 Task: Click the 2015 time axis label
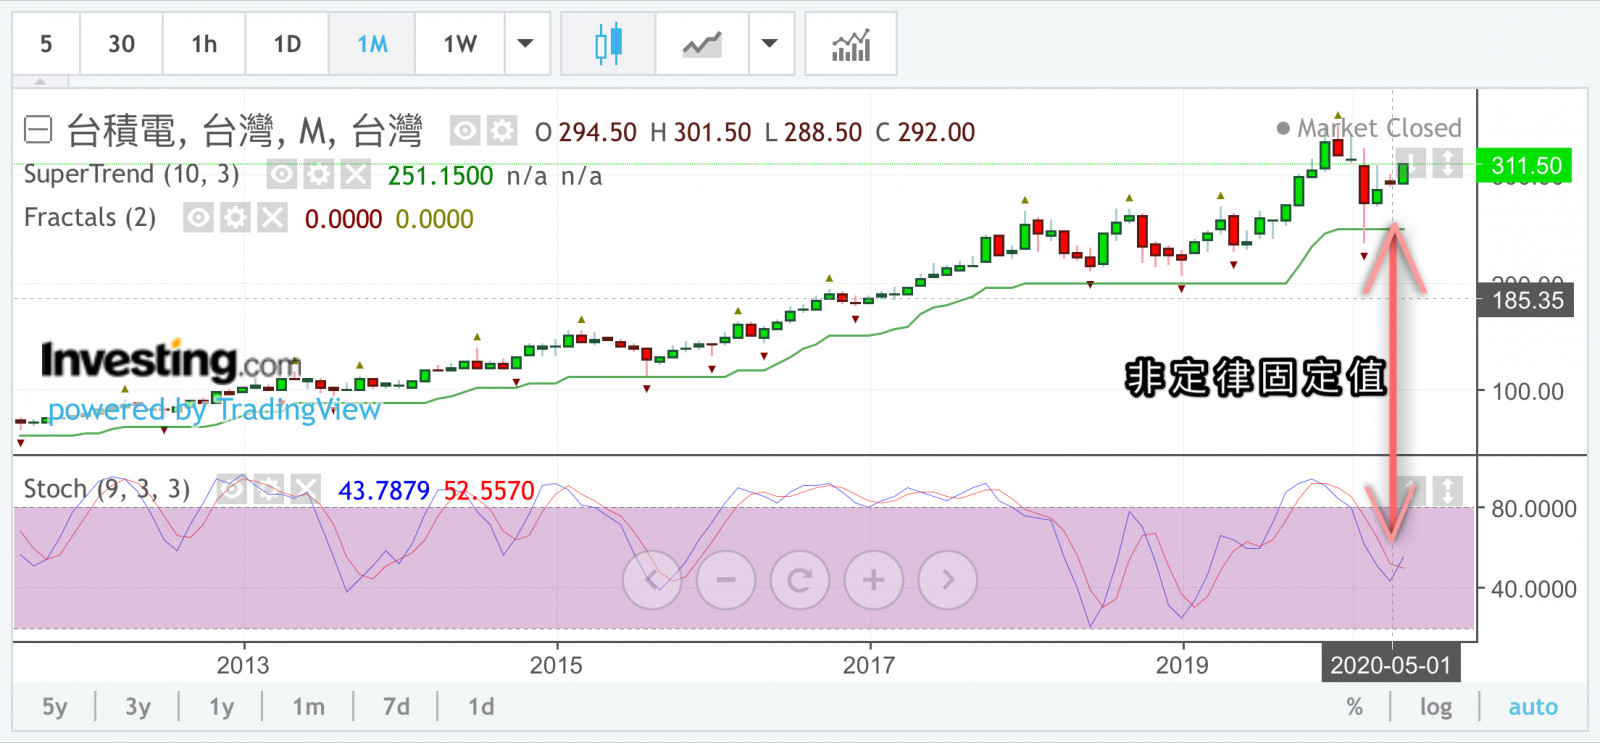click(x=556, y=665)
